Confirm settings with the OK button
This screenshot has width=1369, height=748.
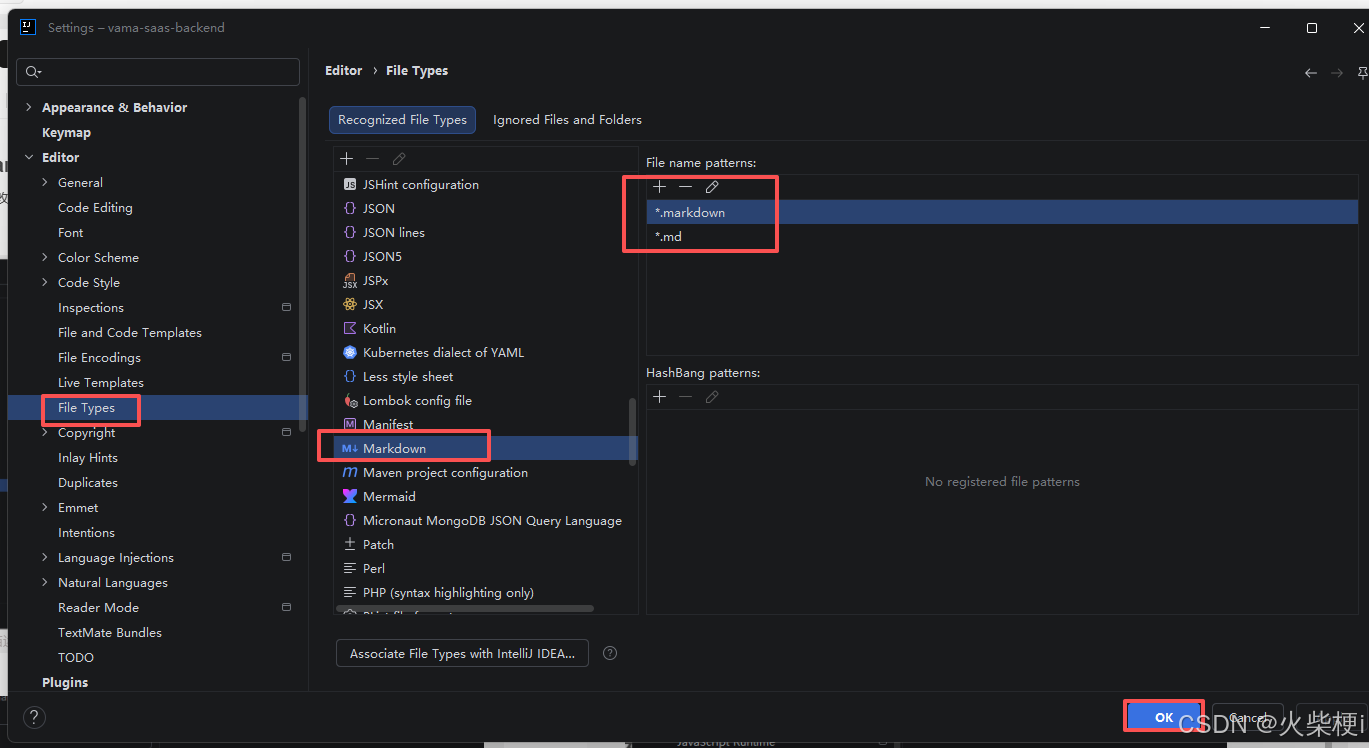pos(1164,718)
